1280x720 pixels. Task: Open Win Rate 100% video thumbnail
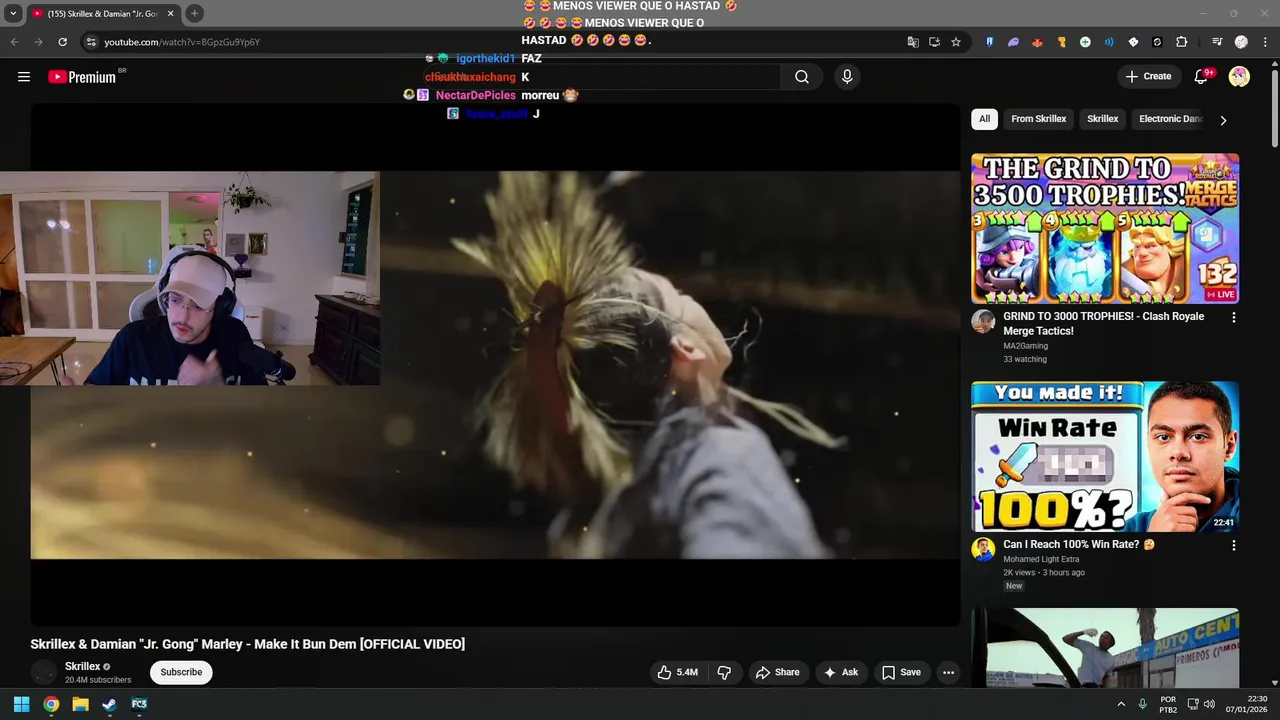click(x=1105, y=456)
